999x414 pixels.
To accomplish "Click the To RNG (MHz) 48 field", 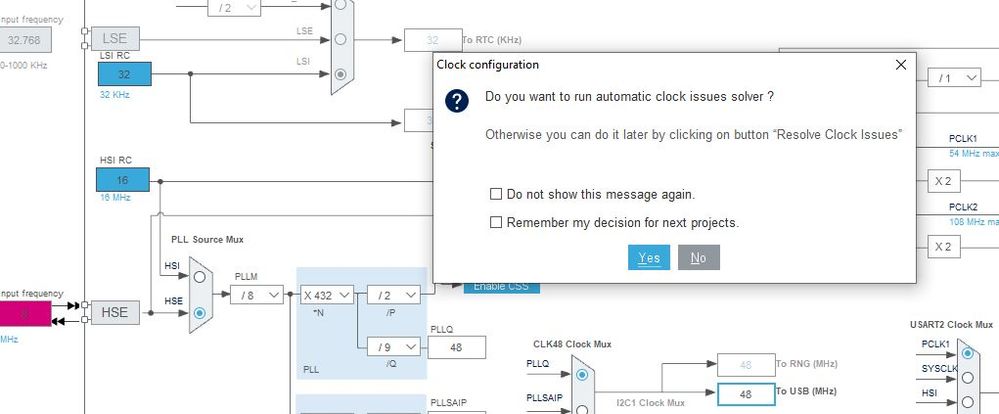I will tap(746, 365).
